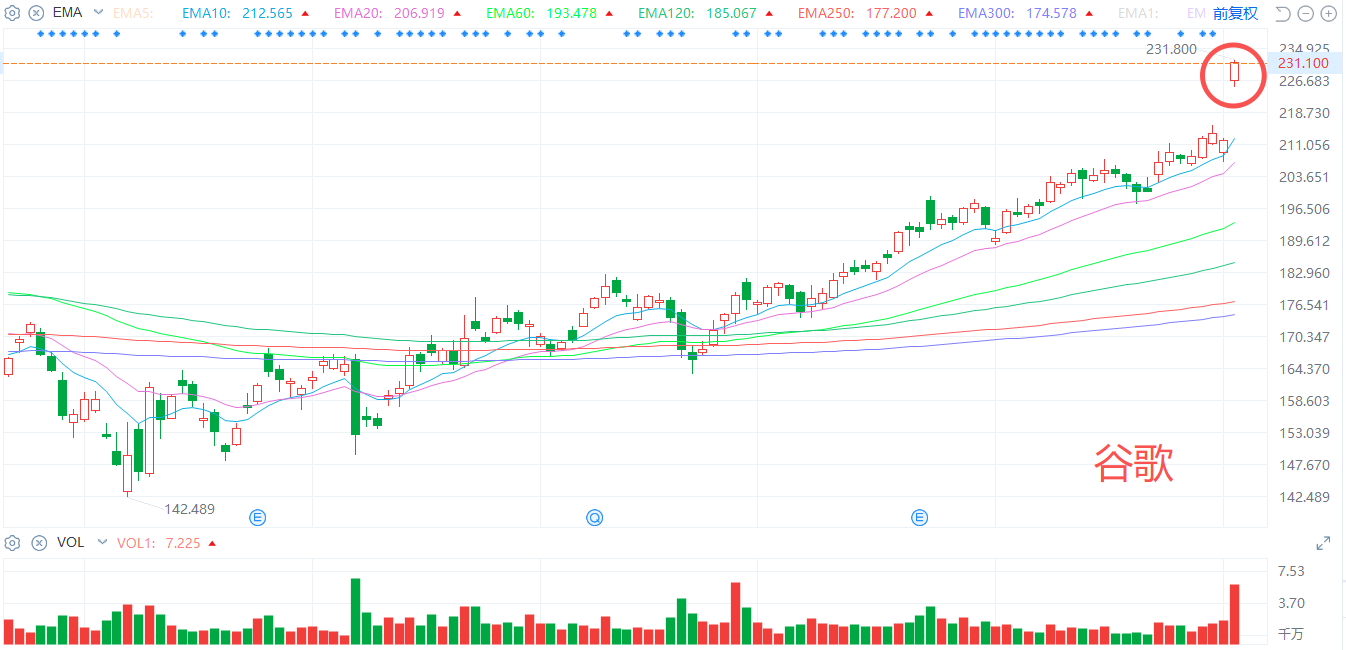Select the EMA indicator name label
The width and height of the screenshot is (1346, 650).
(67, 13)
